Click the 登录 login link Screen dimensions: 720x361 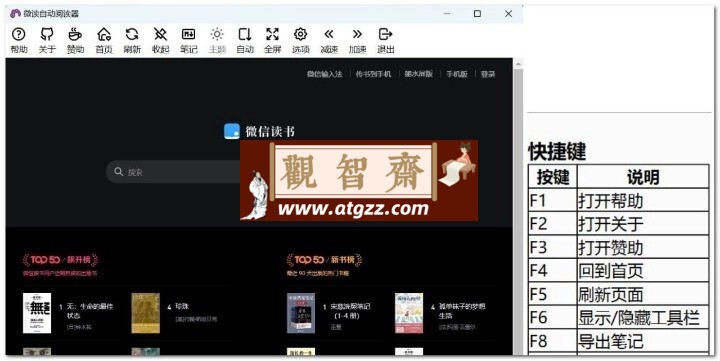(x=488, y=74)
